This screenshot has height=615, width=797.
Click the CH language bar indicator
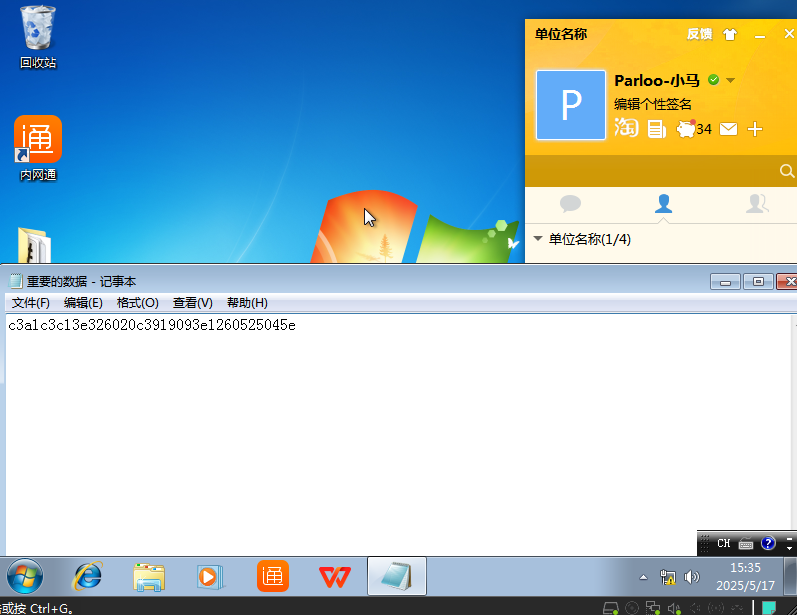(x=723, y=543)
